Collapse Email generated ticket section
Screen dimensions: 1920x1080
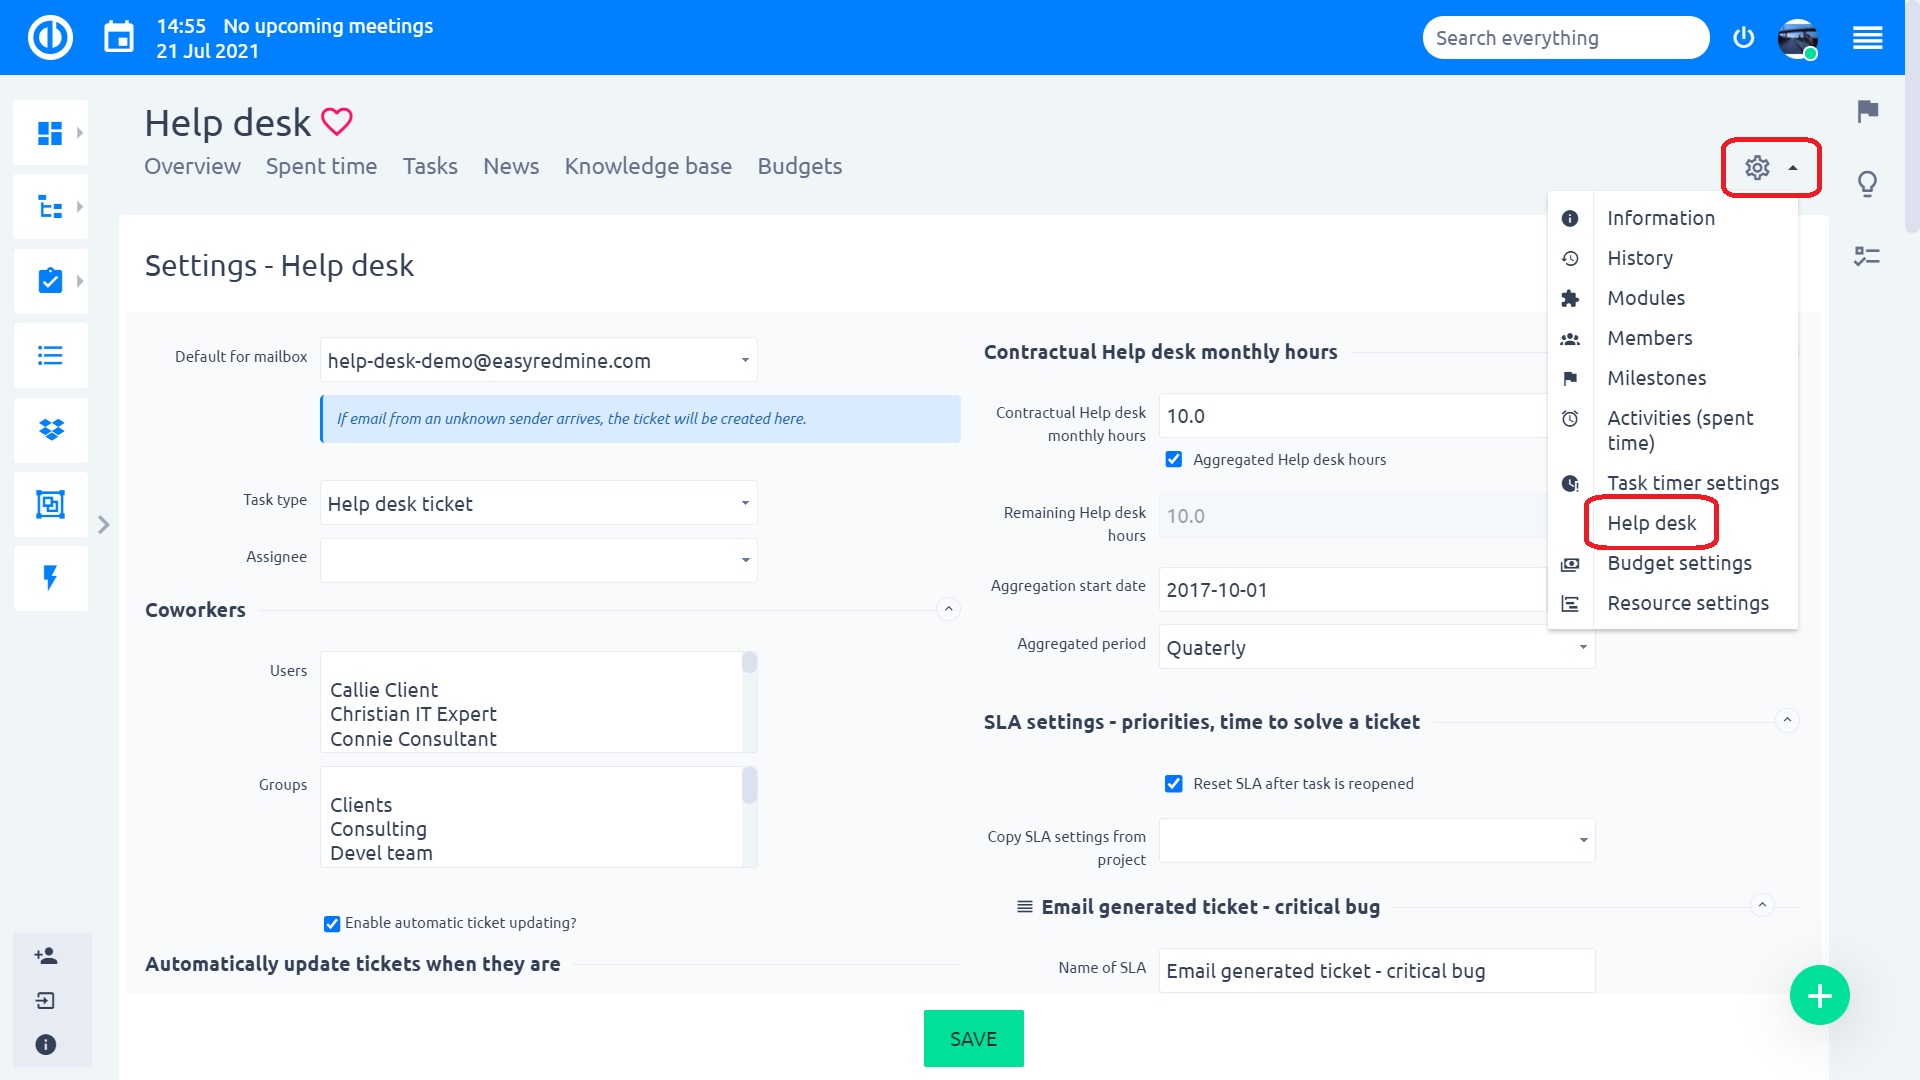1762,905
